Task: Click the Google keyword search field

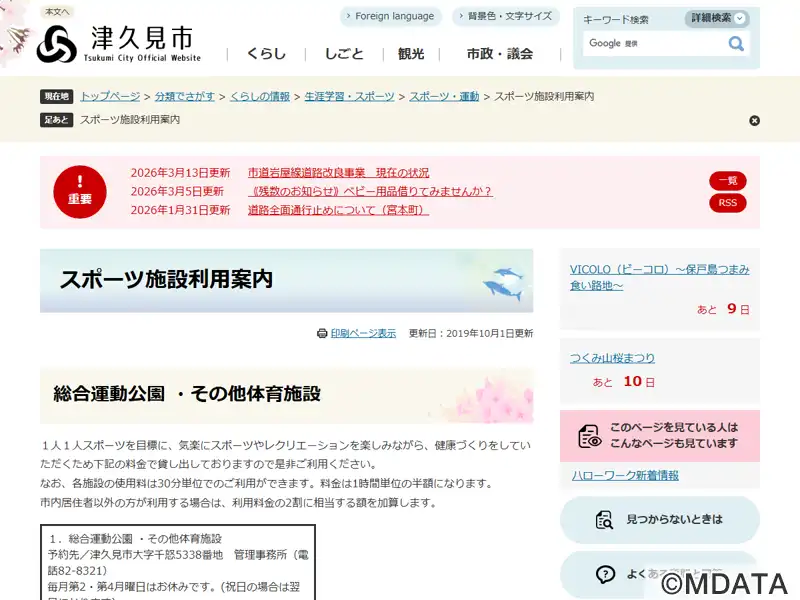Action: pos(655,44)
